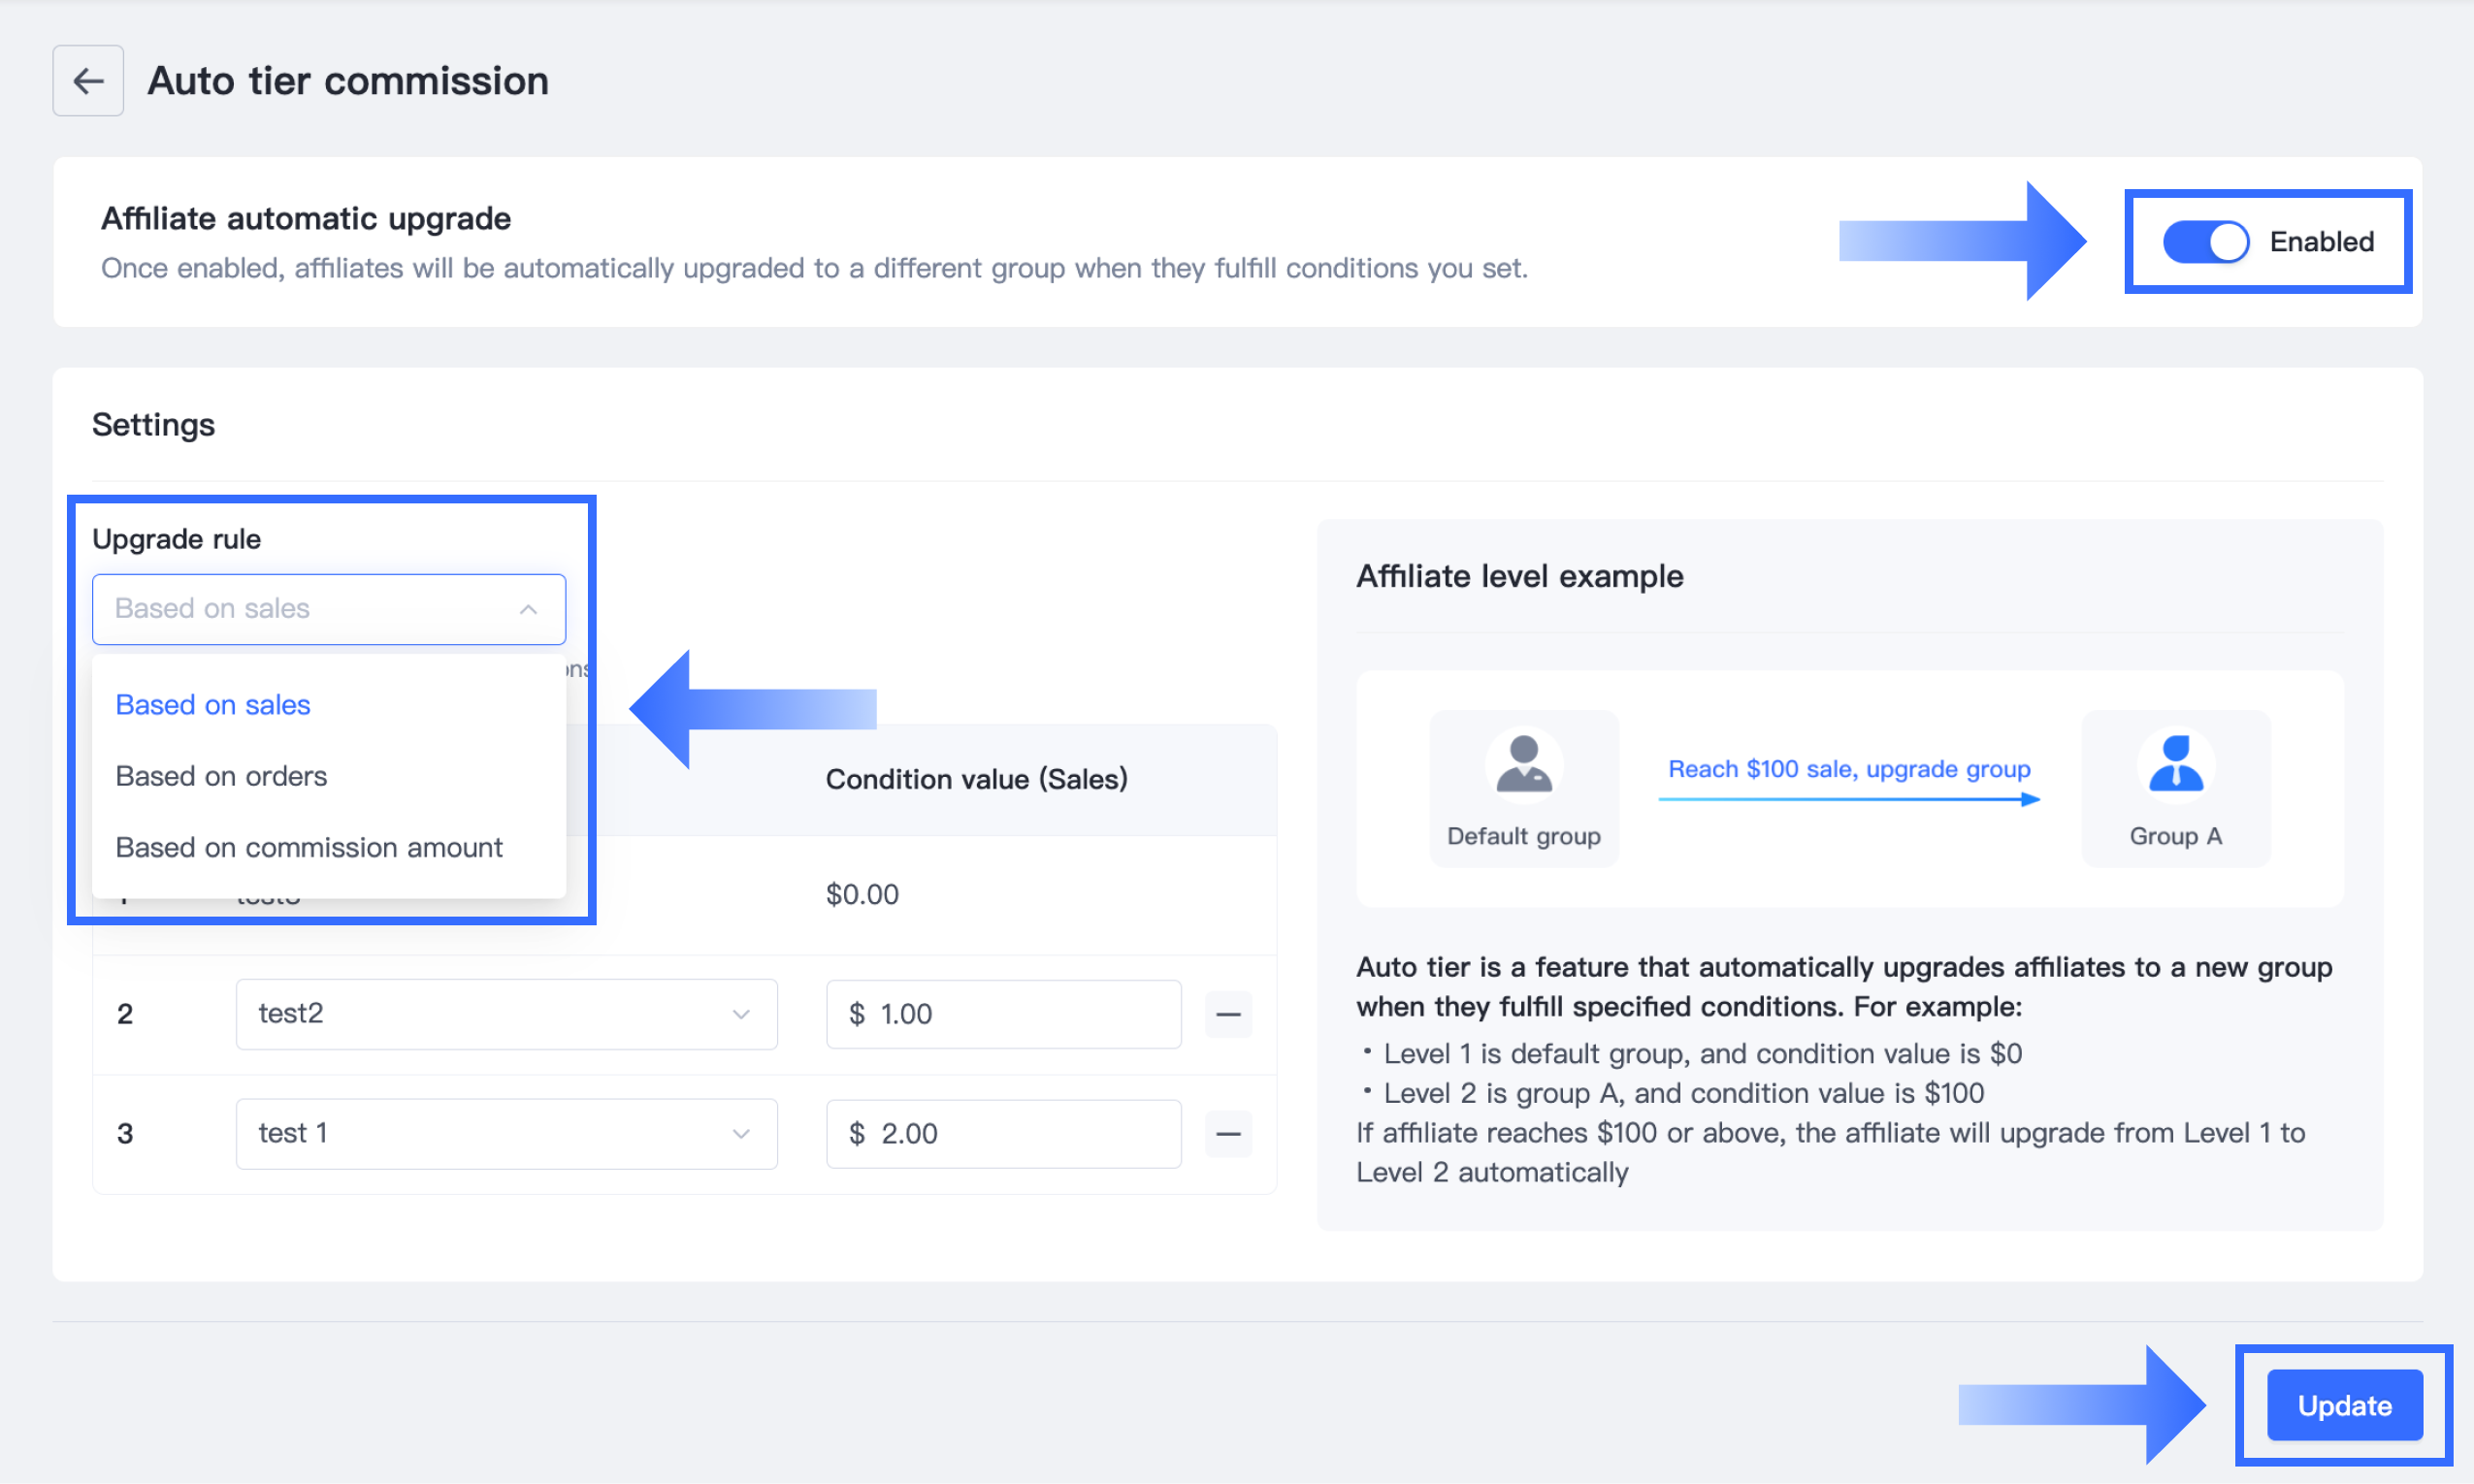Click the Update button
This screenshot has width=2474, height=1484.
[x=2344, y=1405]
